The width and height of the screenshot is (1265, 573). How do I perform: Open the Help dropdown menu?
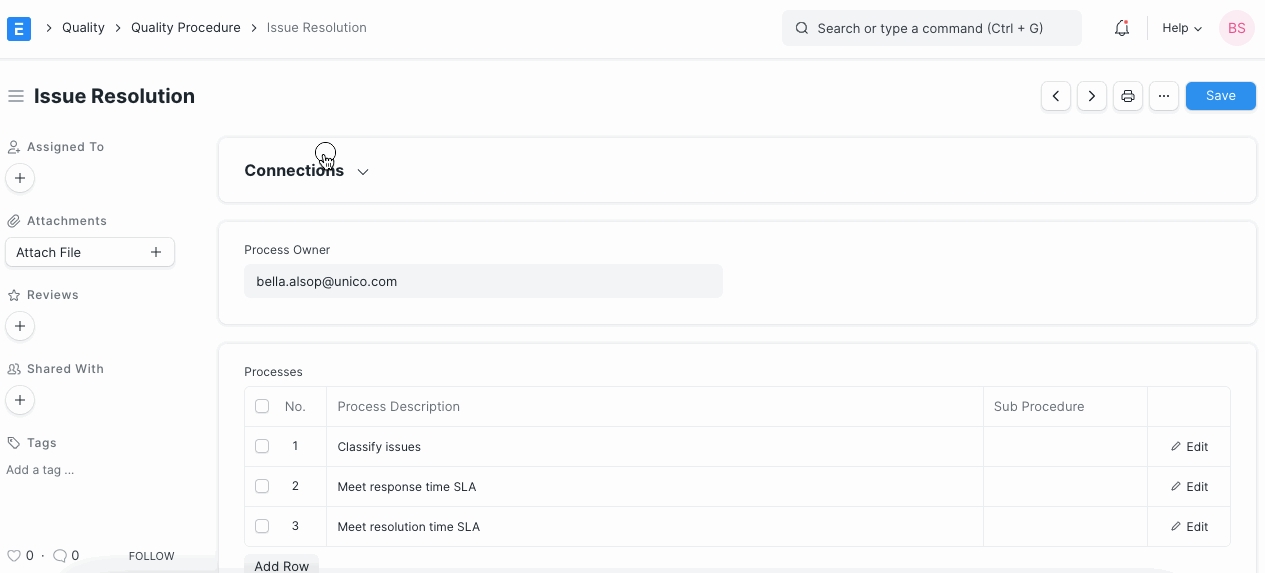tap(1181, 28)
